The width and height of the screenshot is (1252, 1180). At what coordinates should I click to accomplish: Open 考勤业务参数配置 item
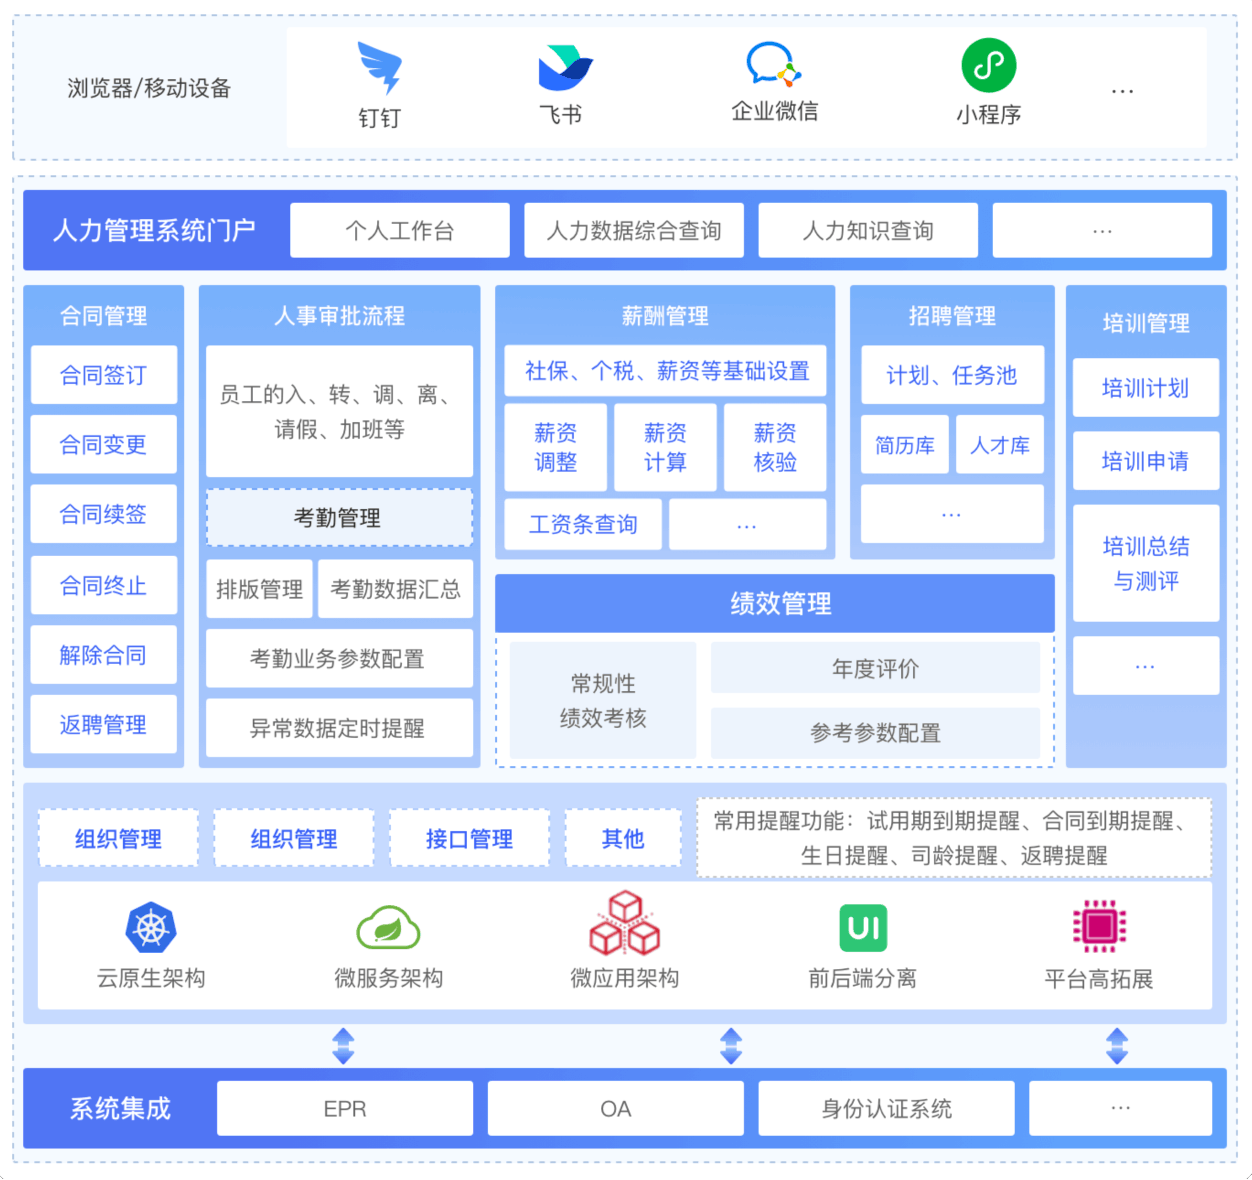coord(339,659)
